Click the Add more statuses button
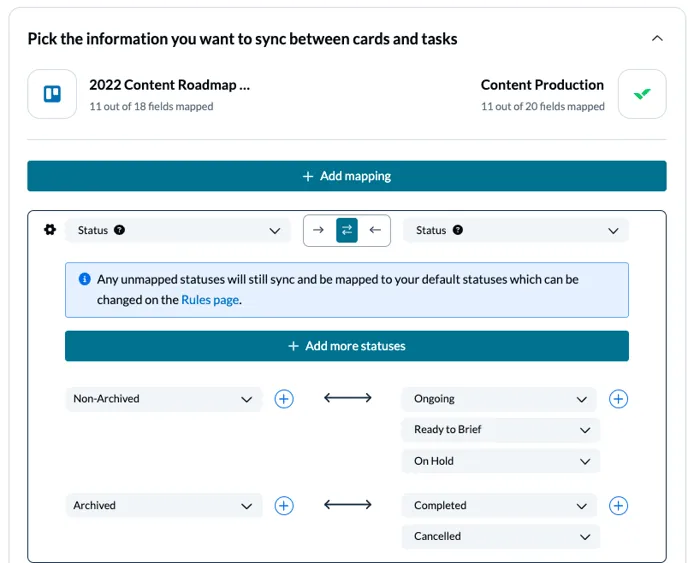Image resolution: width=688 pixels, height=563 pixels. coord(346,346)
